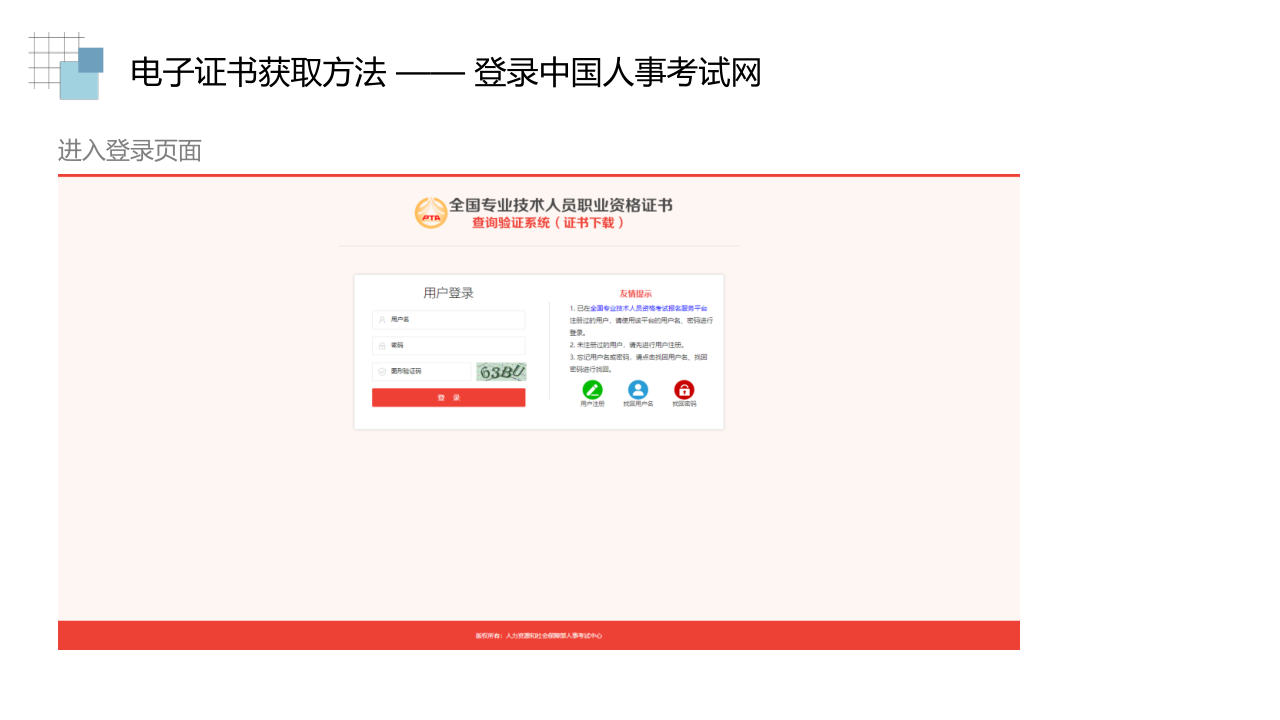Focus the 密码 input field
Screen dimensions: 1280x720
(x=448, y=346)
